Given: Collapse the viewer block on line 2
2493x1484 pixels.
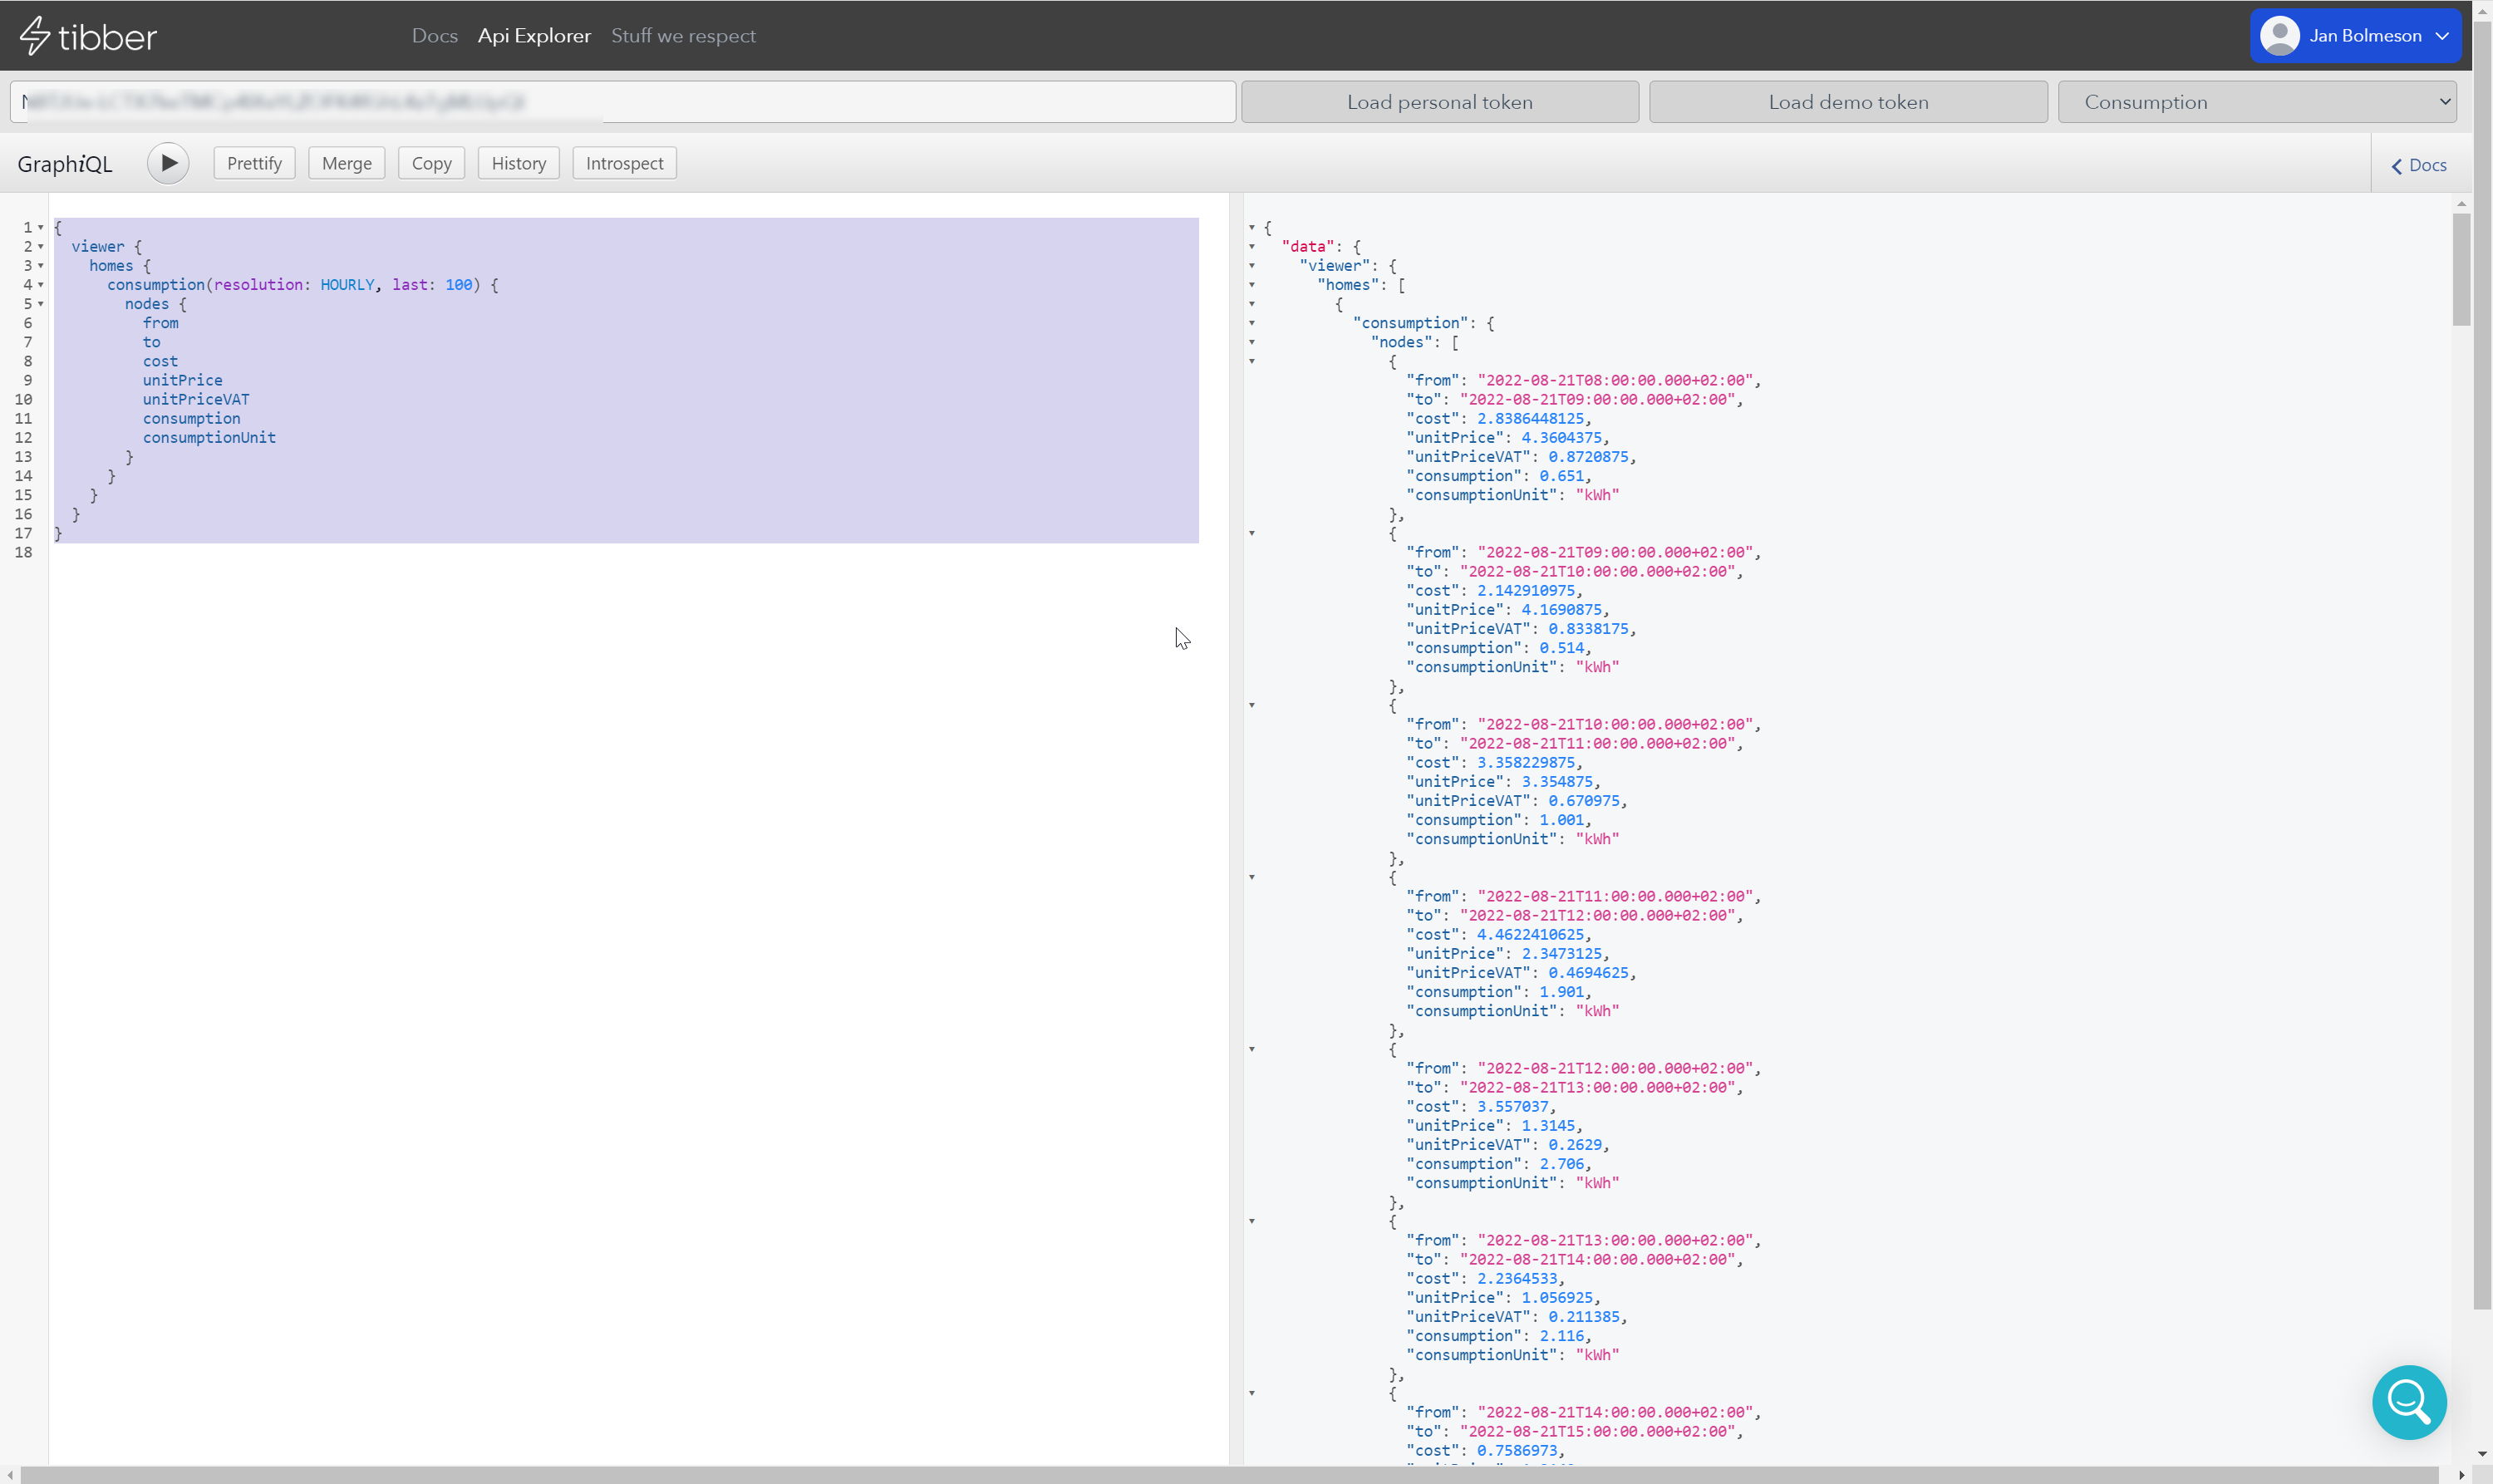Looking at the screenshot, I should point(41,247).
